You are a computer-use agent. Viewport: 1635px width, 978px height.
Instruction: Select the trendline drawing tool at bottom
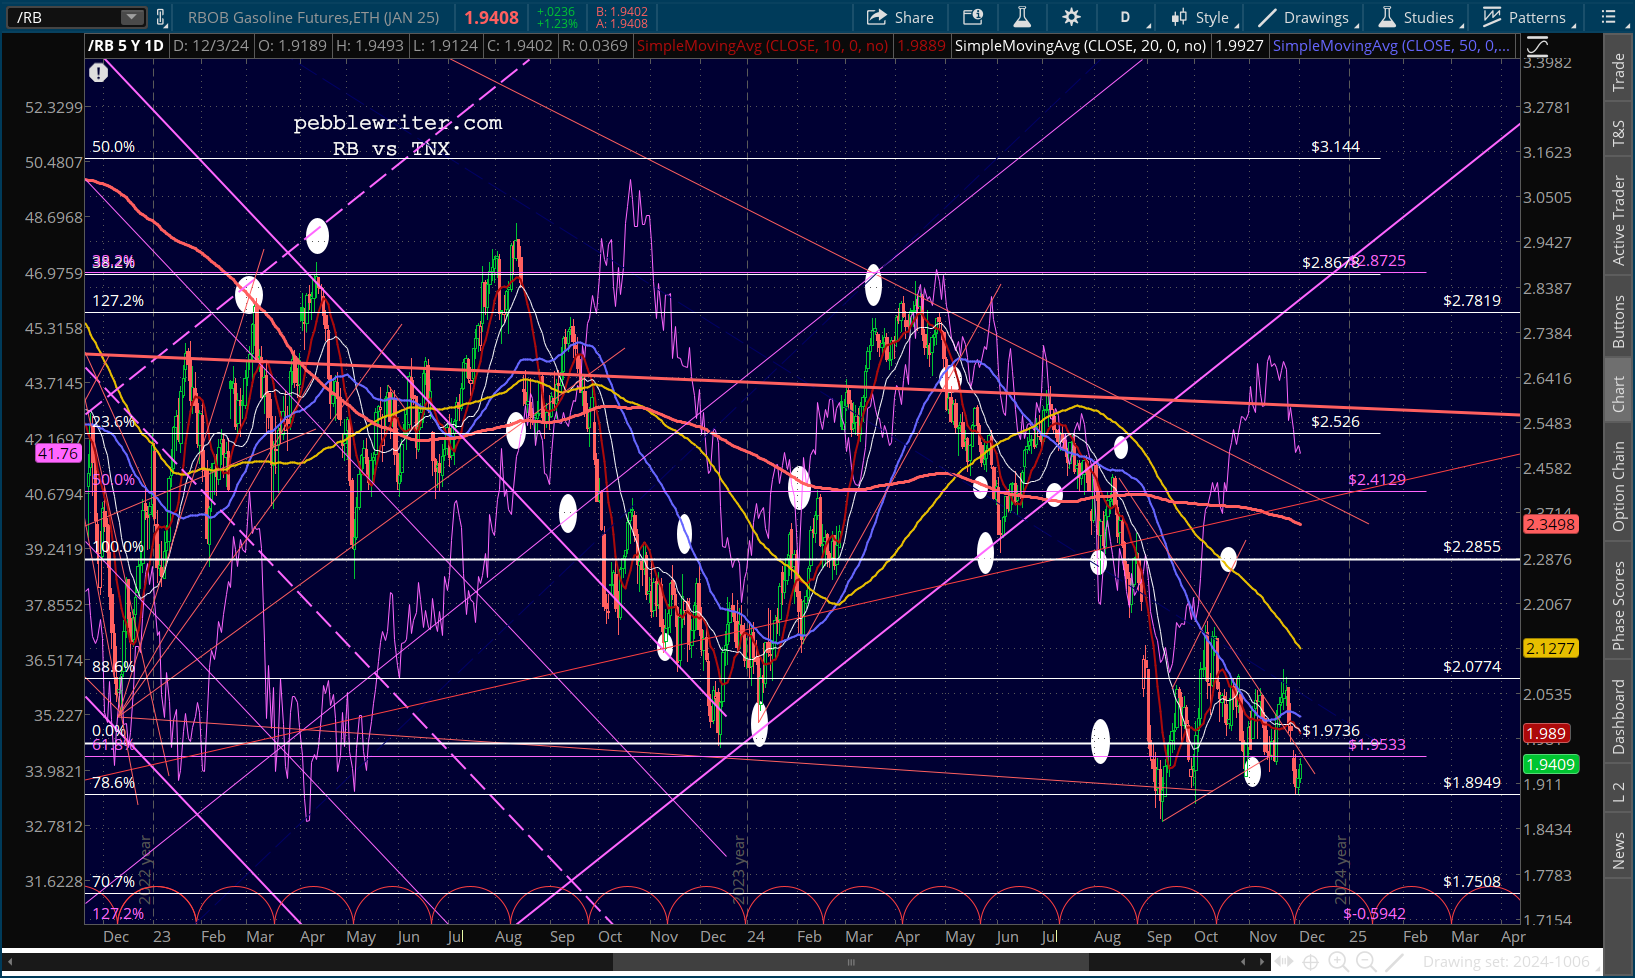[1395, 962]
